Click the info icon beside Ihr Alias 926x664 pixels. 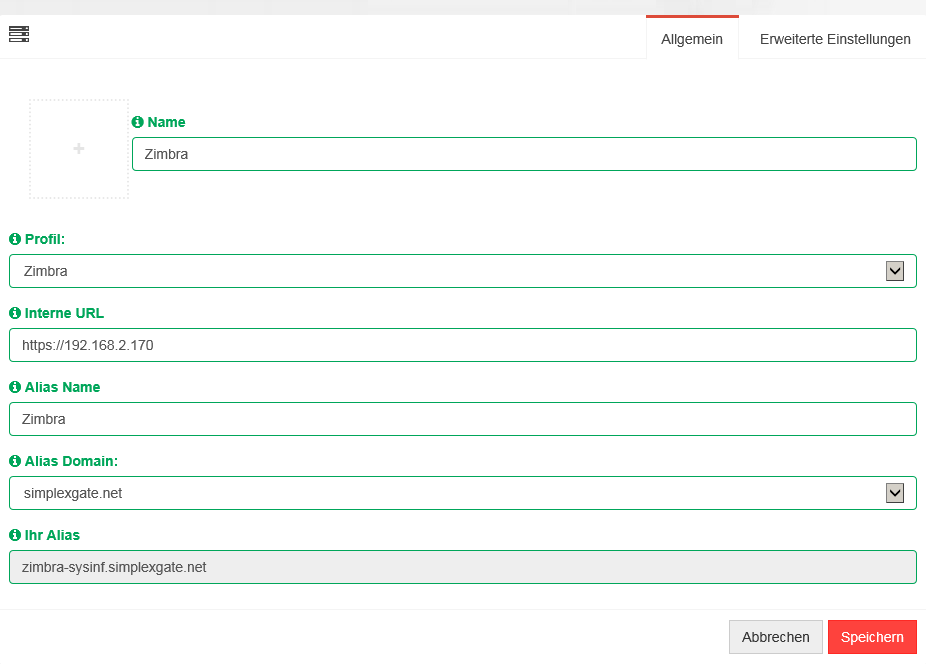15,535
